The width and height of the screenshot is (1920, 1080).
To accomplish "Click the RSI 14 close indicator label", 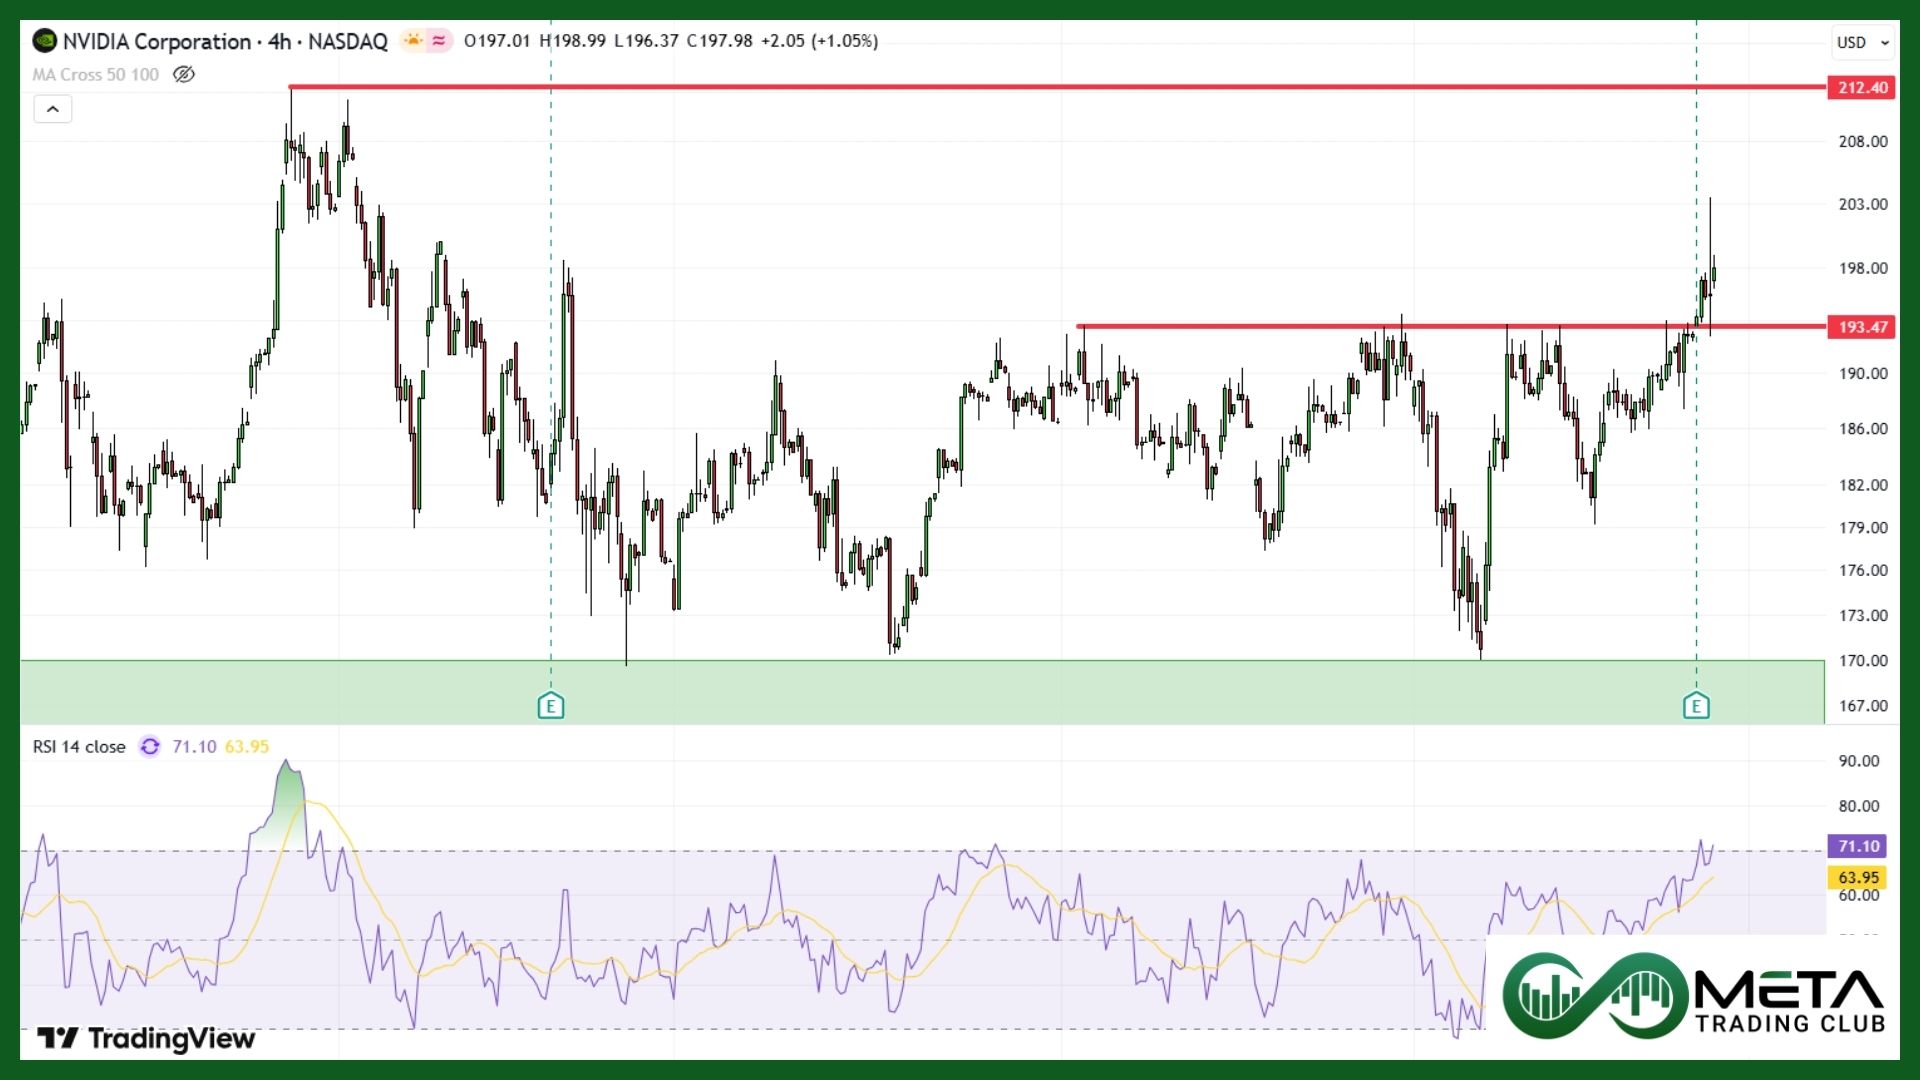I will 79,746.
